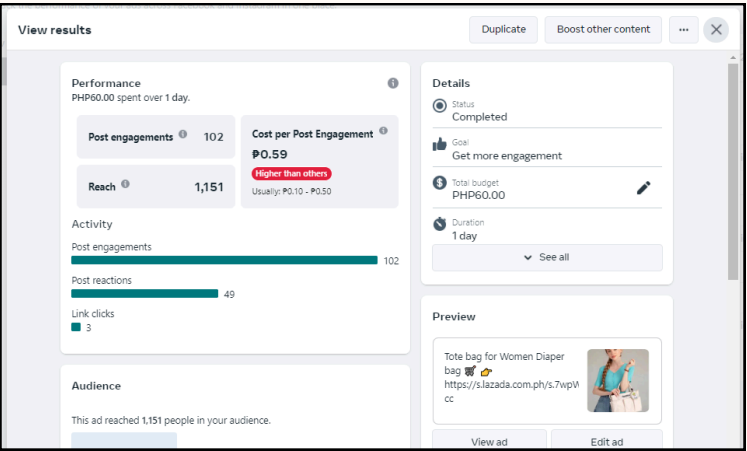The image size is (747, 451).
Task: Expand details with See all
Action: click(x=547, y=257)
